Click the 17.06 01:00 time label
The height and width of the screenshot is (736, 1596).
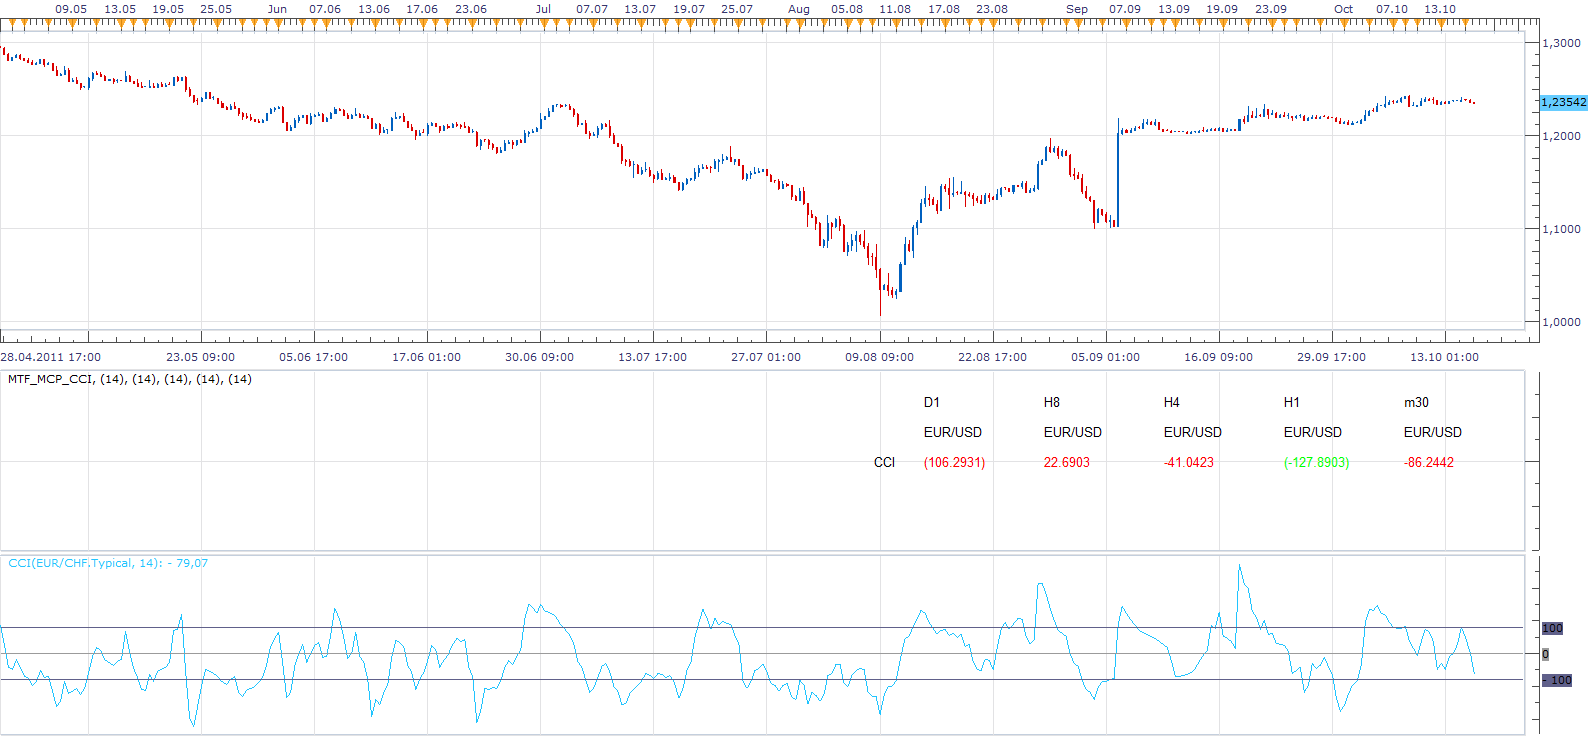point(427,357)
